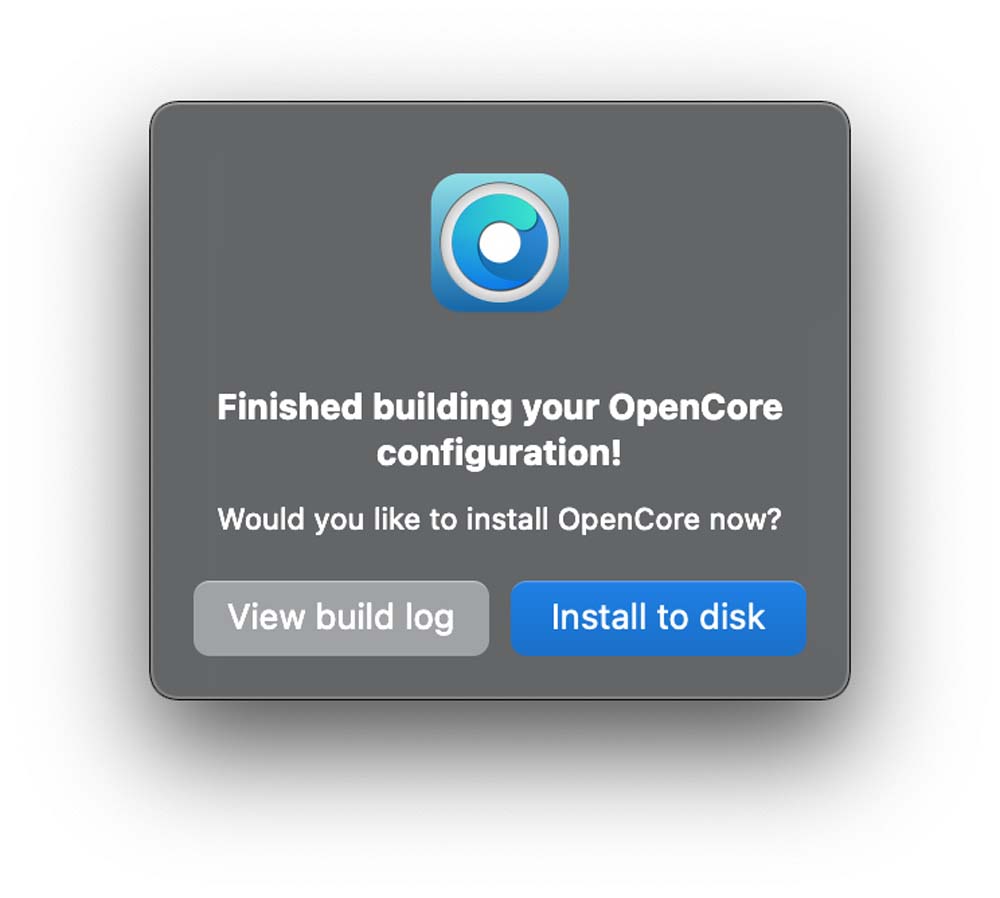Image resolution: width=1000 pixels, height=898 pixels.
Task: Click the word 'Finished' in the heading
Action: coord(290,406)
